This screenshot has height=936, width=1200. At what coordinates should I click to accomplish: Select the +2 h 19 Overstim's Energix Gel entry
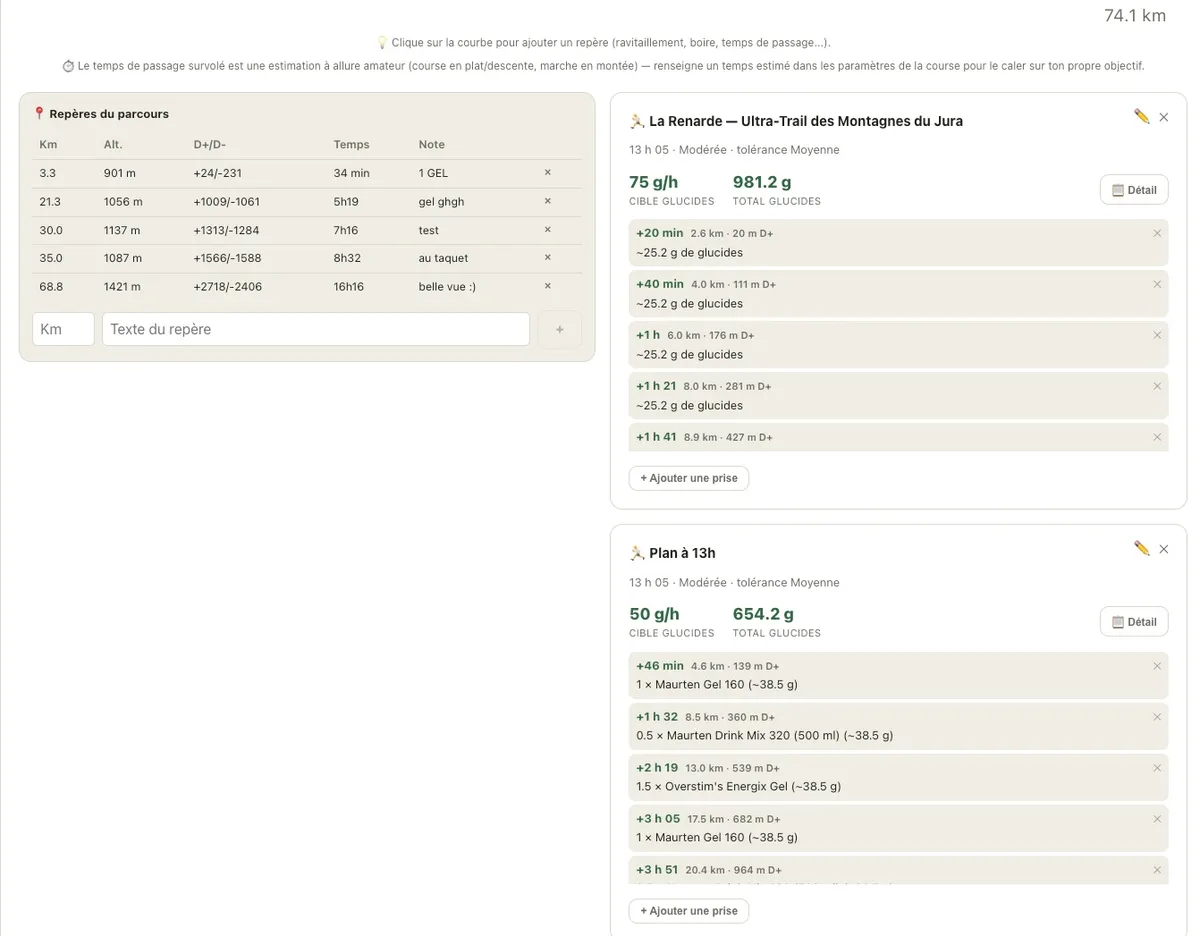point(898,777)
